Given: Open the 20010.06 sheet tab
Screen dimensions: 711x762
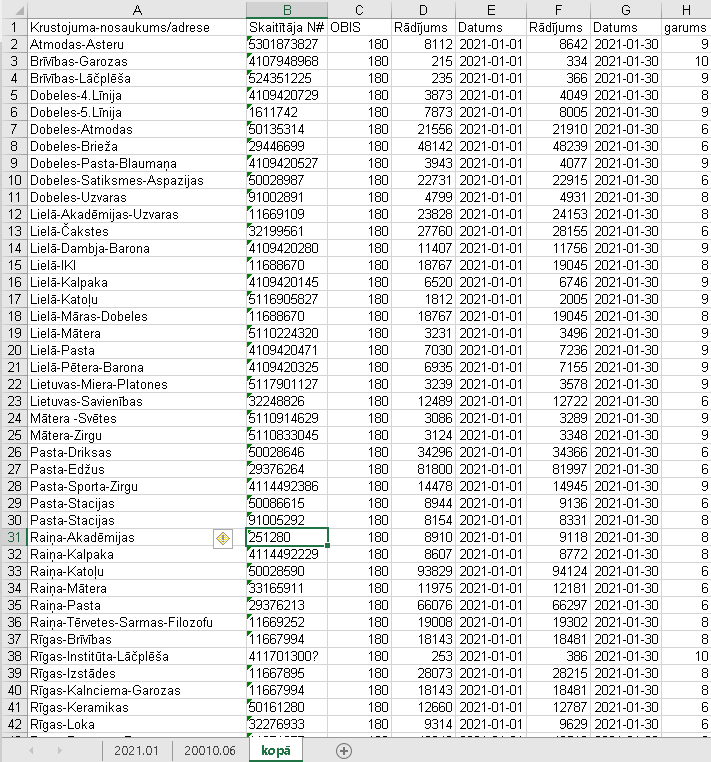Looking at the screenshot, I should coord(209,751).
